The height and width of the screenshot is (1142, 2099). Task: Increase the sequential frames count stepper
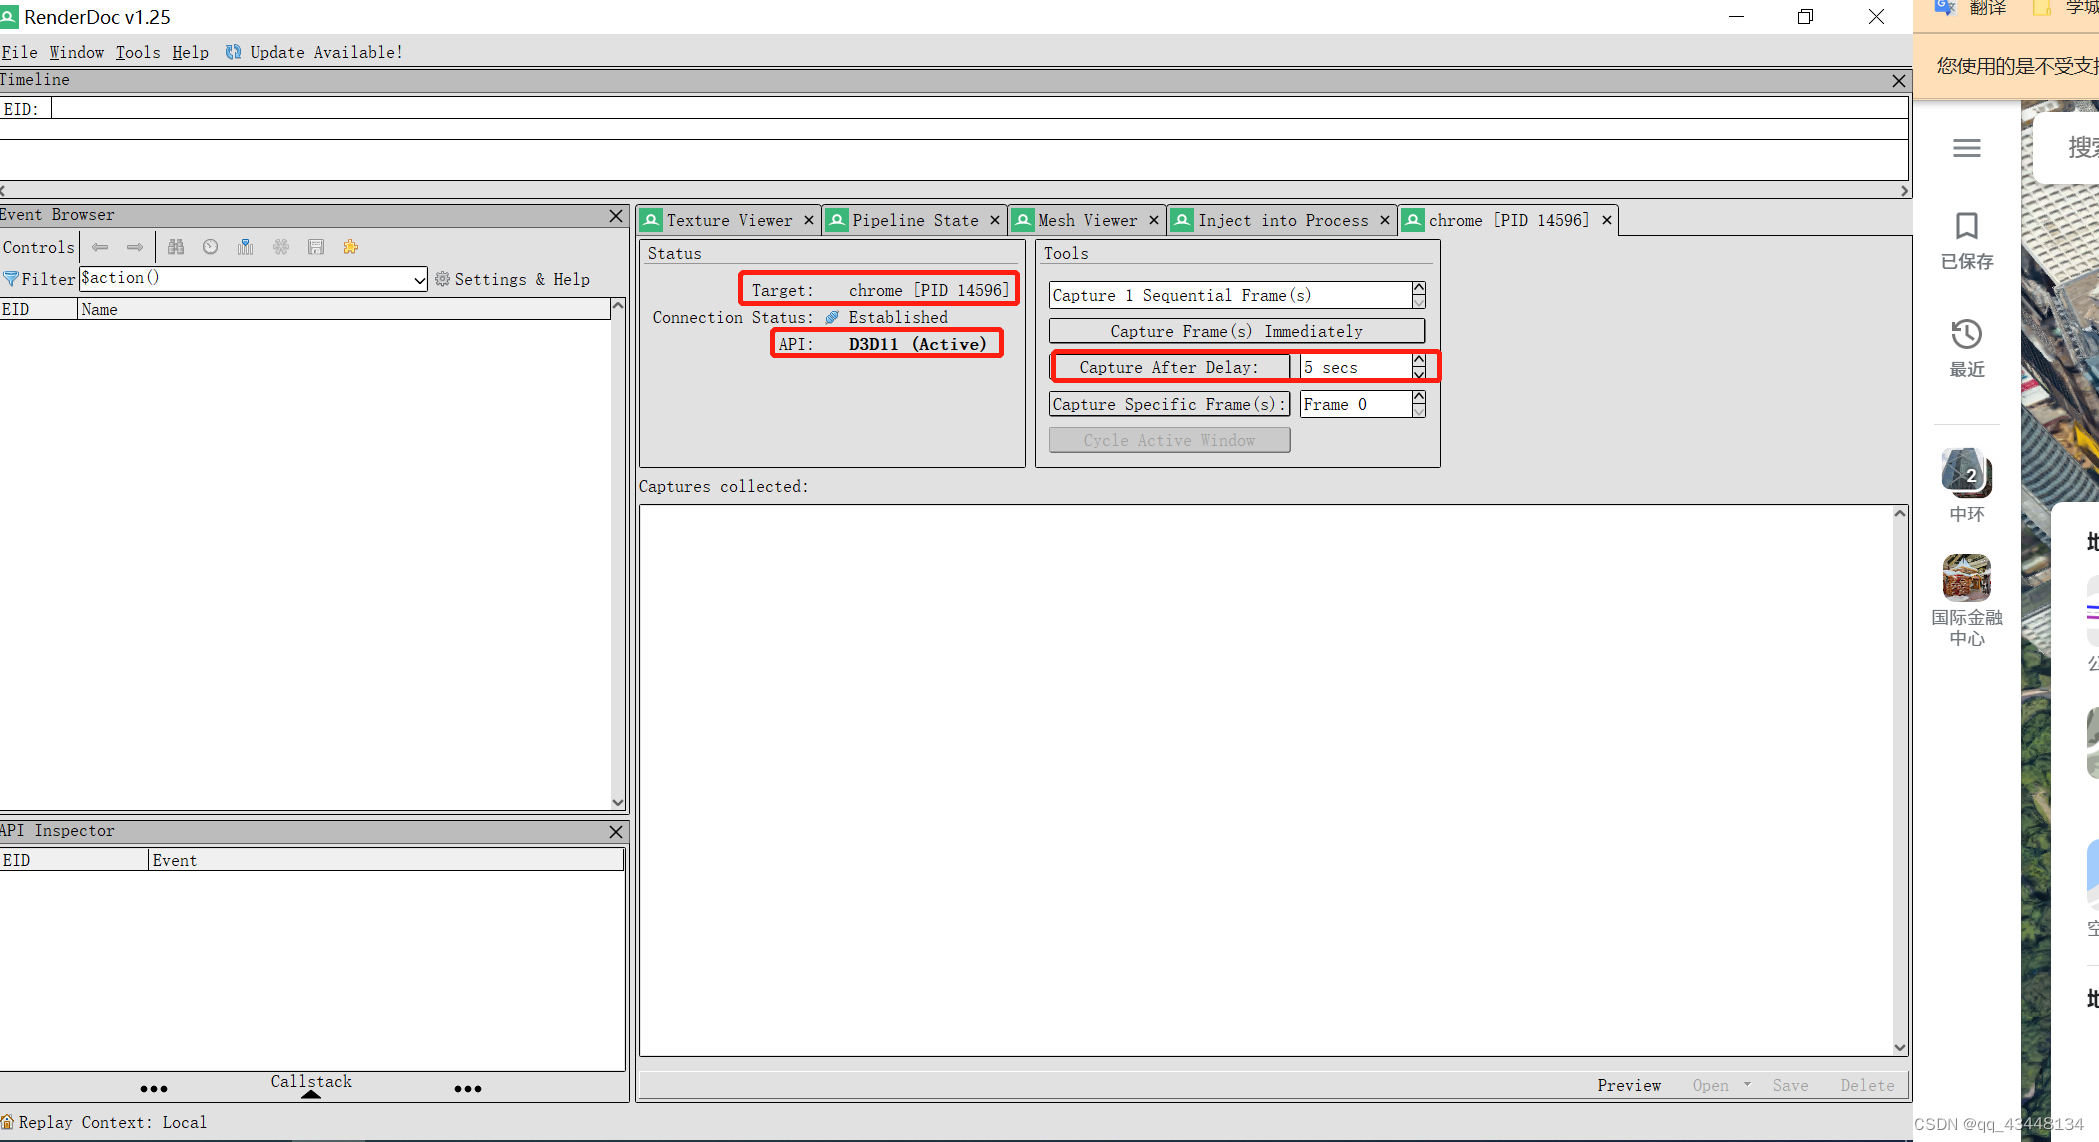click(x=1419, y=288)
